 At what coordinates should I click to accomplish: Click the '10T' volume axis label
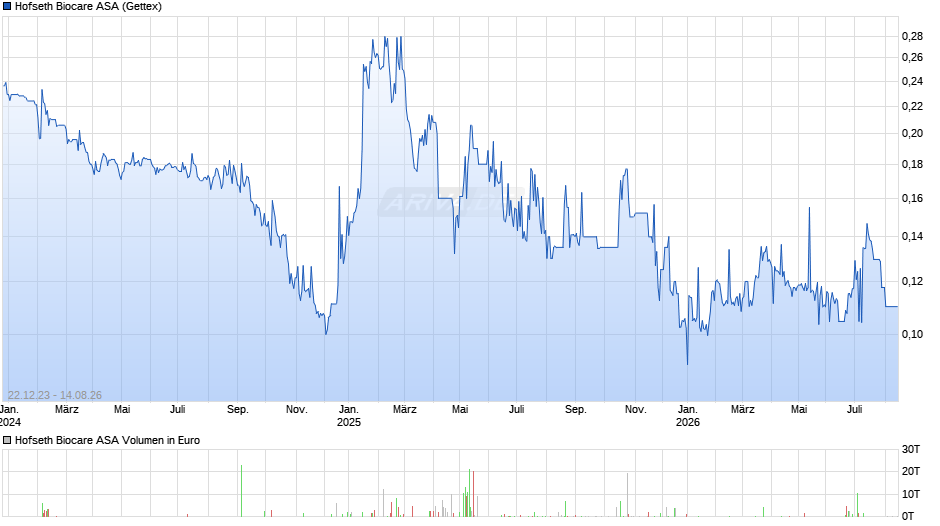(x=911, y=494)
